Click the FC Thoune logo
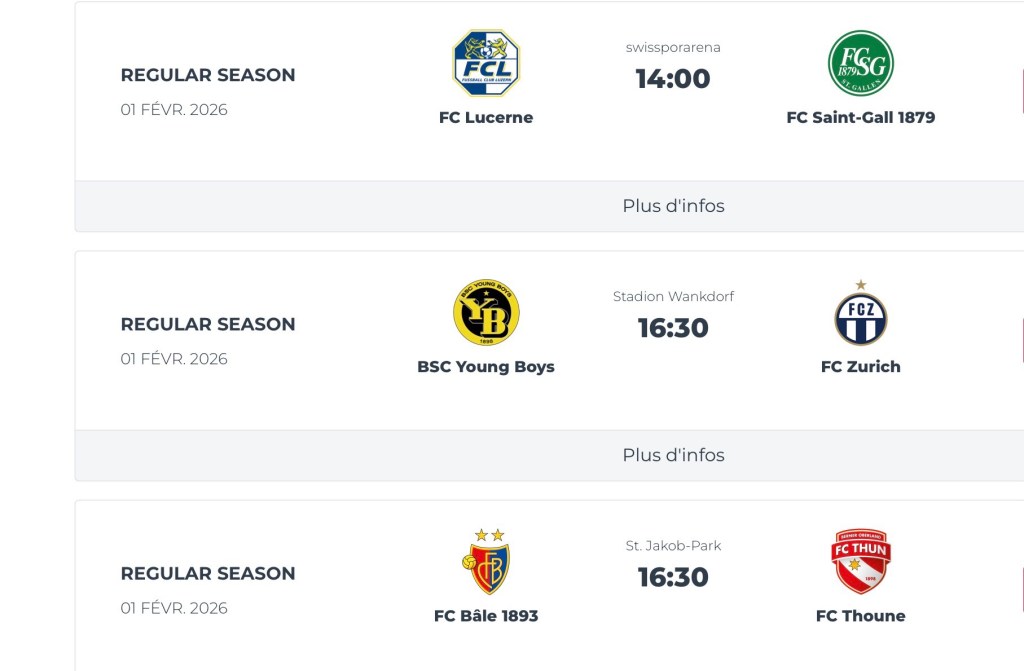Screen dimensions: 1024x671 point(860,562)
